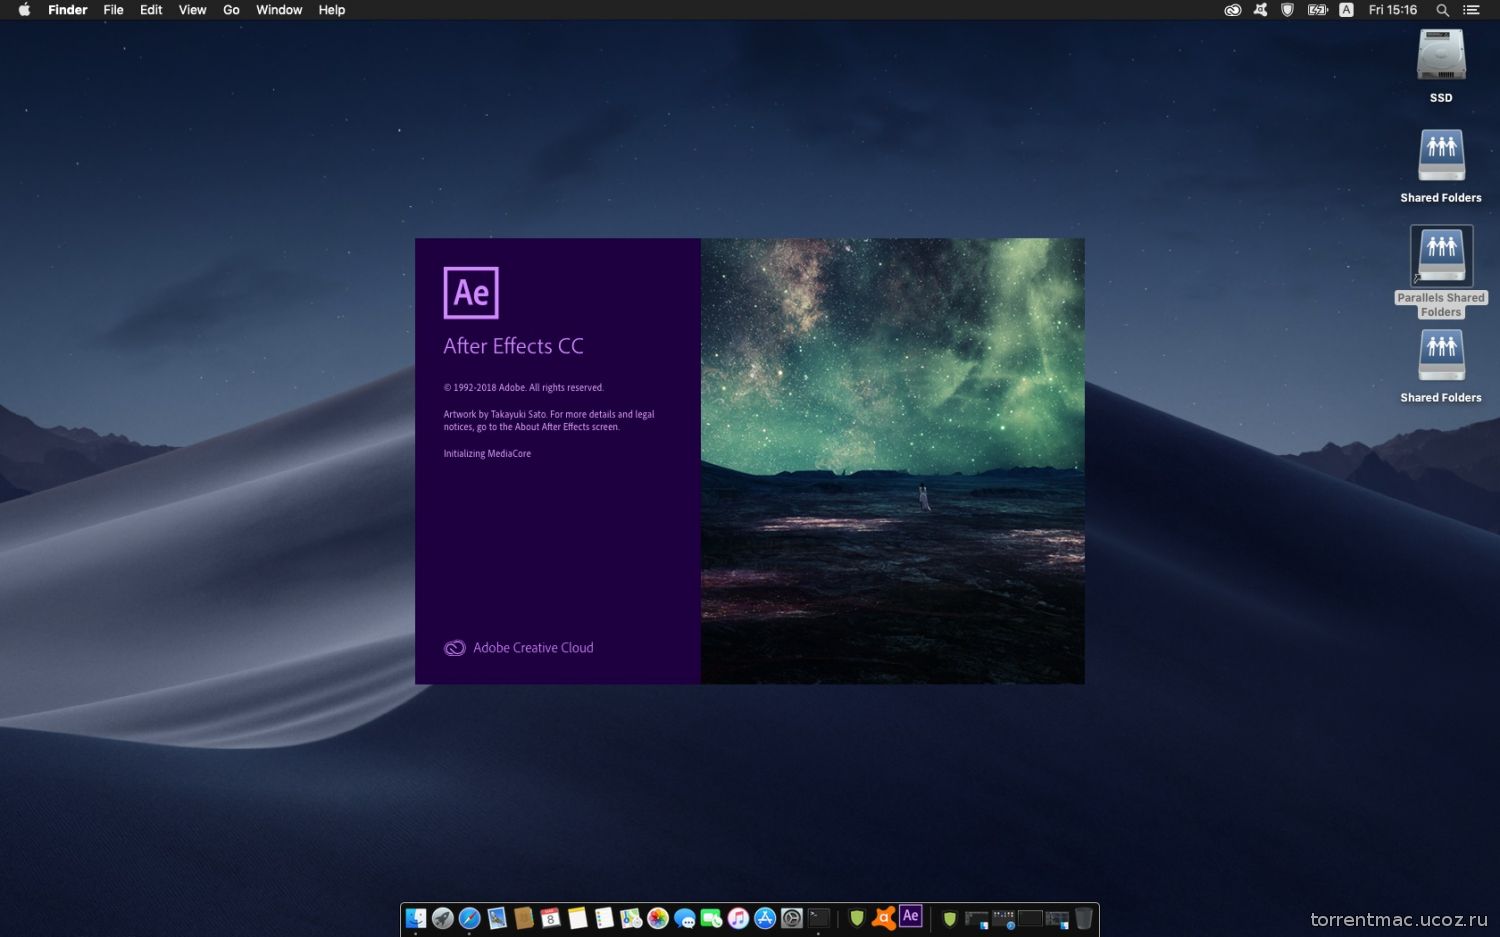Open the File menu
1500x937 pixels.
pos(114,10)
